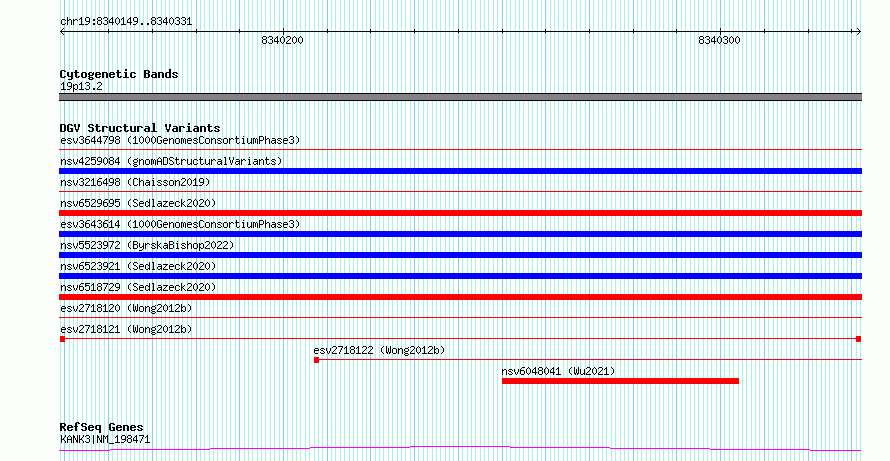
Task: Click the left arrow of the ruler
Action: 62,32
